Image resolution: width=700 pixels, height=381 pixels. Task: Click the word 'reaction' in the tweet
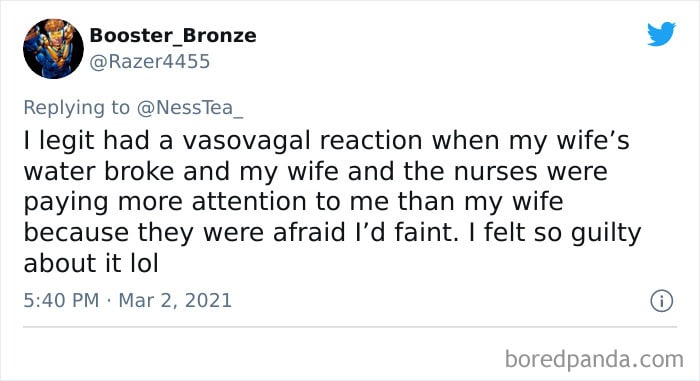point(371,140)
